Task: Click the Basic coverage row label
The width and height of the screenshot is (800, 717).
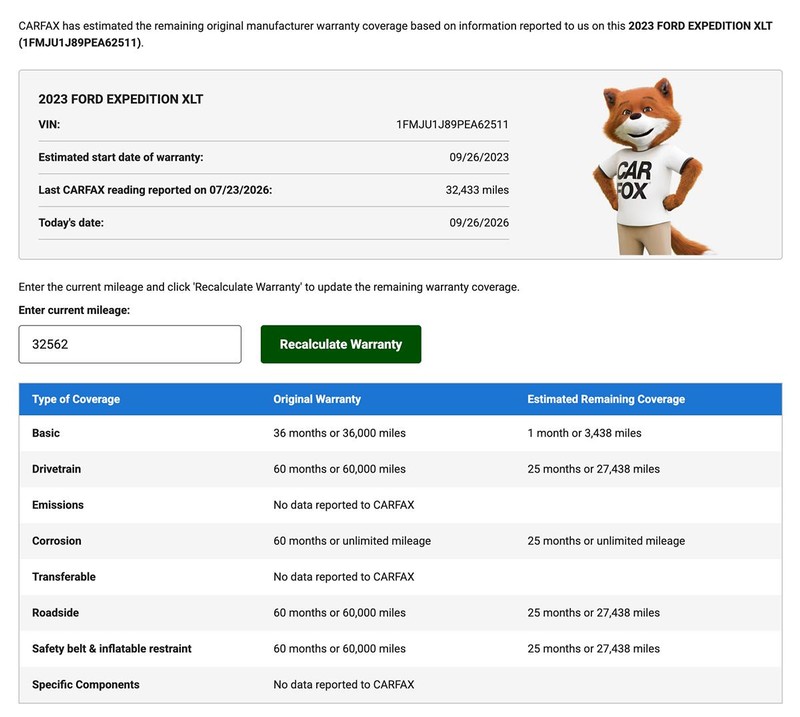Action: point(46,433)
